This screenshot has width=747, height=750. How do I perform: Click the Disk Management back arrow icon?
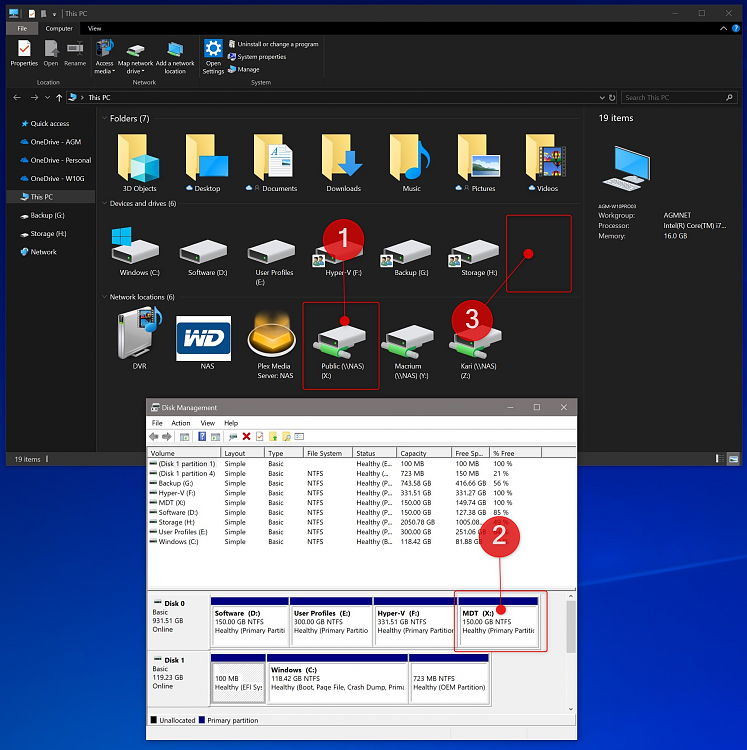[x=154, y=436]
